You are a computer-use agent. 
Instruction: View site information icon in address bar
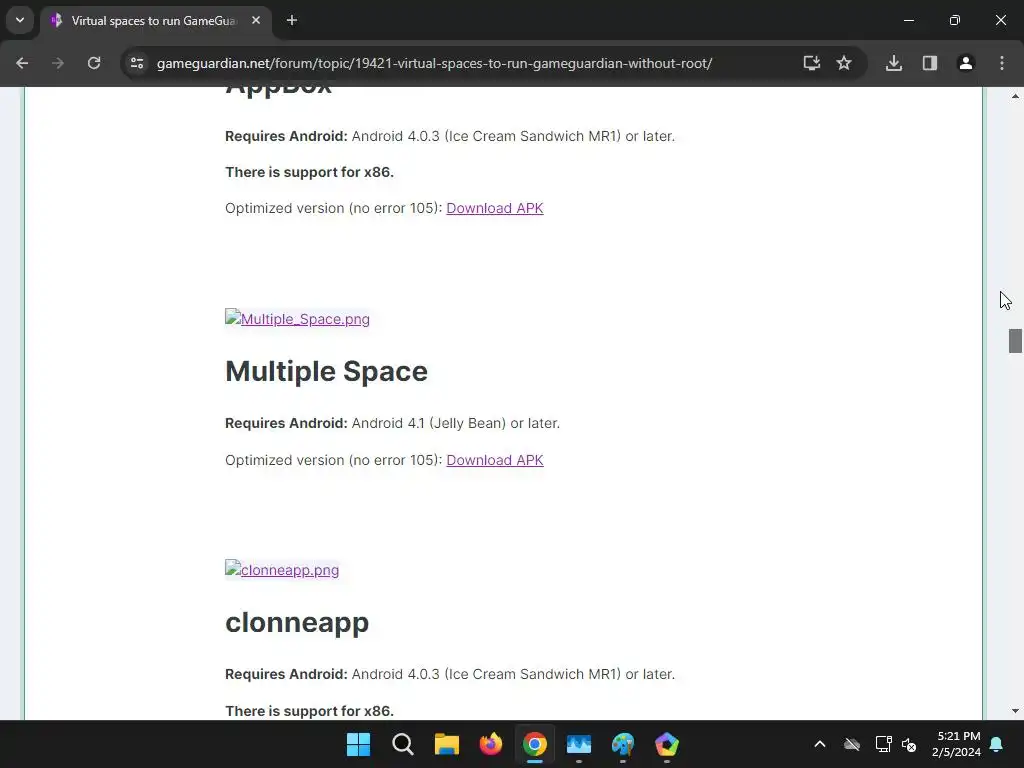137,63
